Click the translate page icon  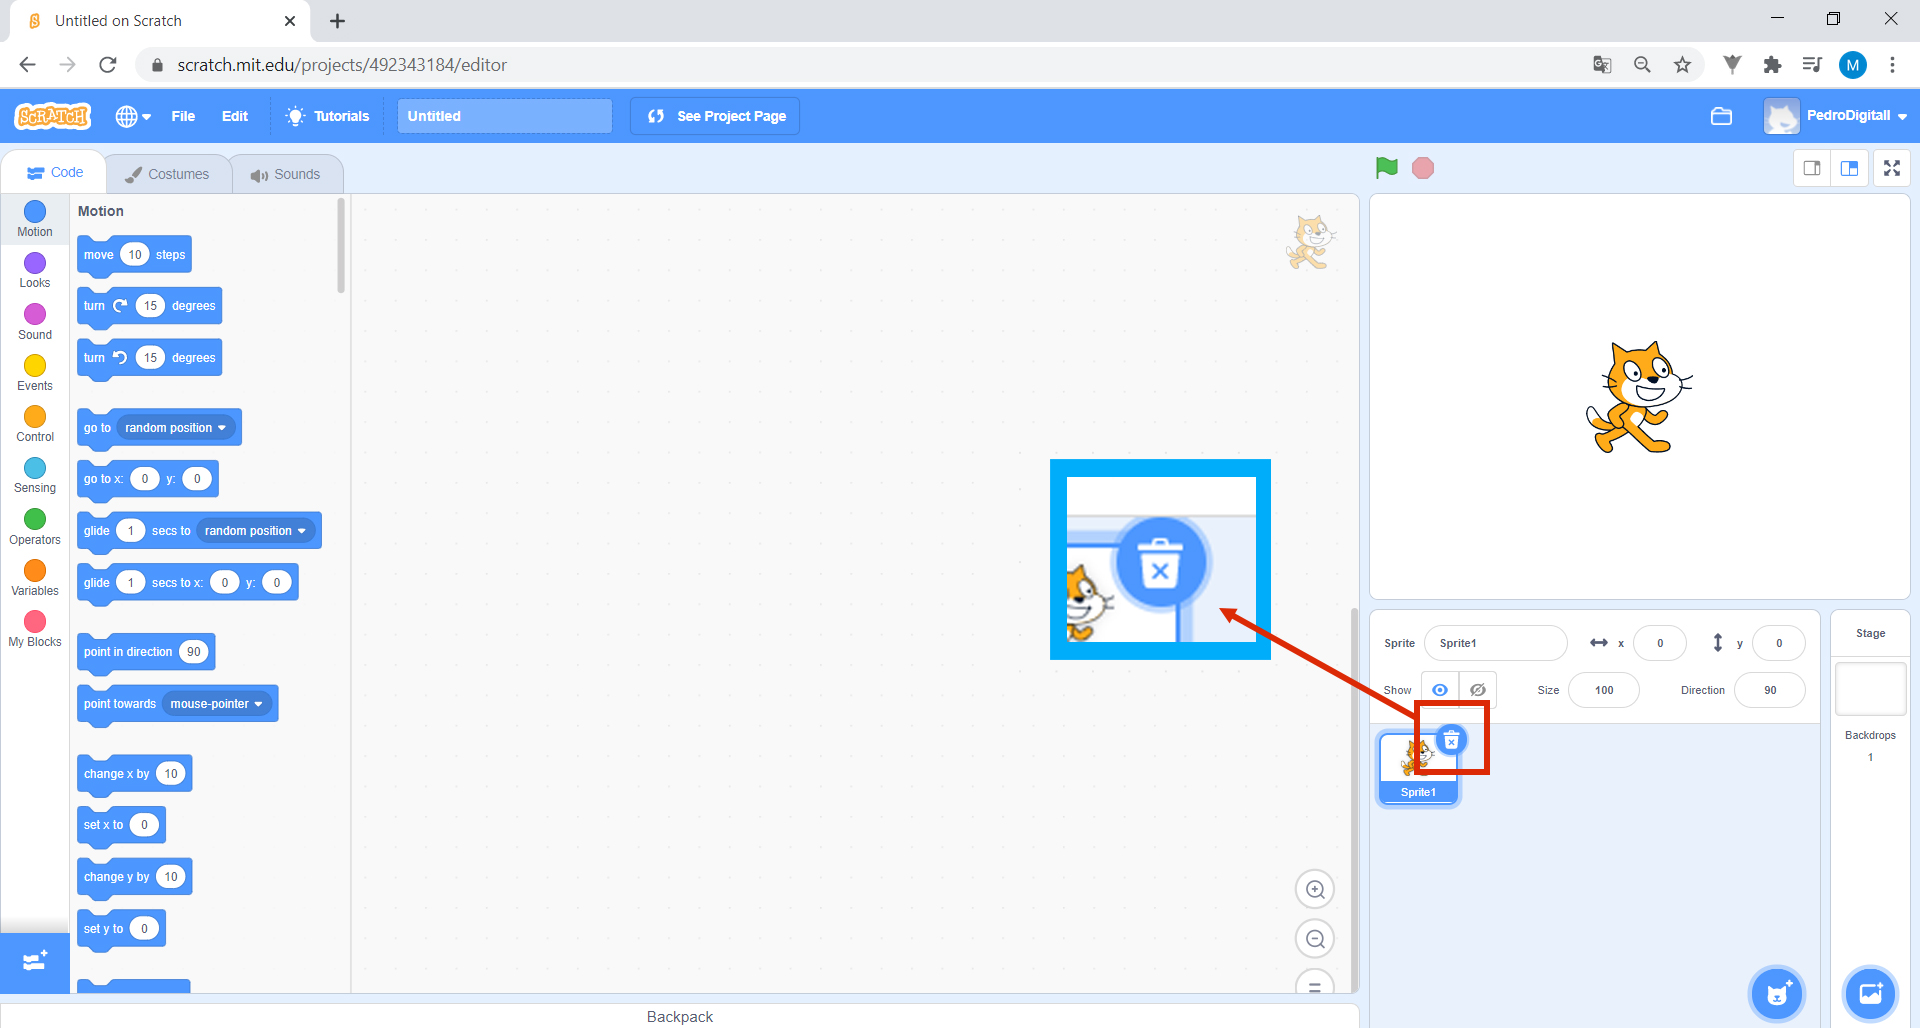pos(1602,65)
